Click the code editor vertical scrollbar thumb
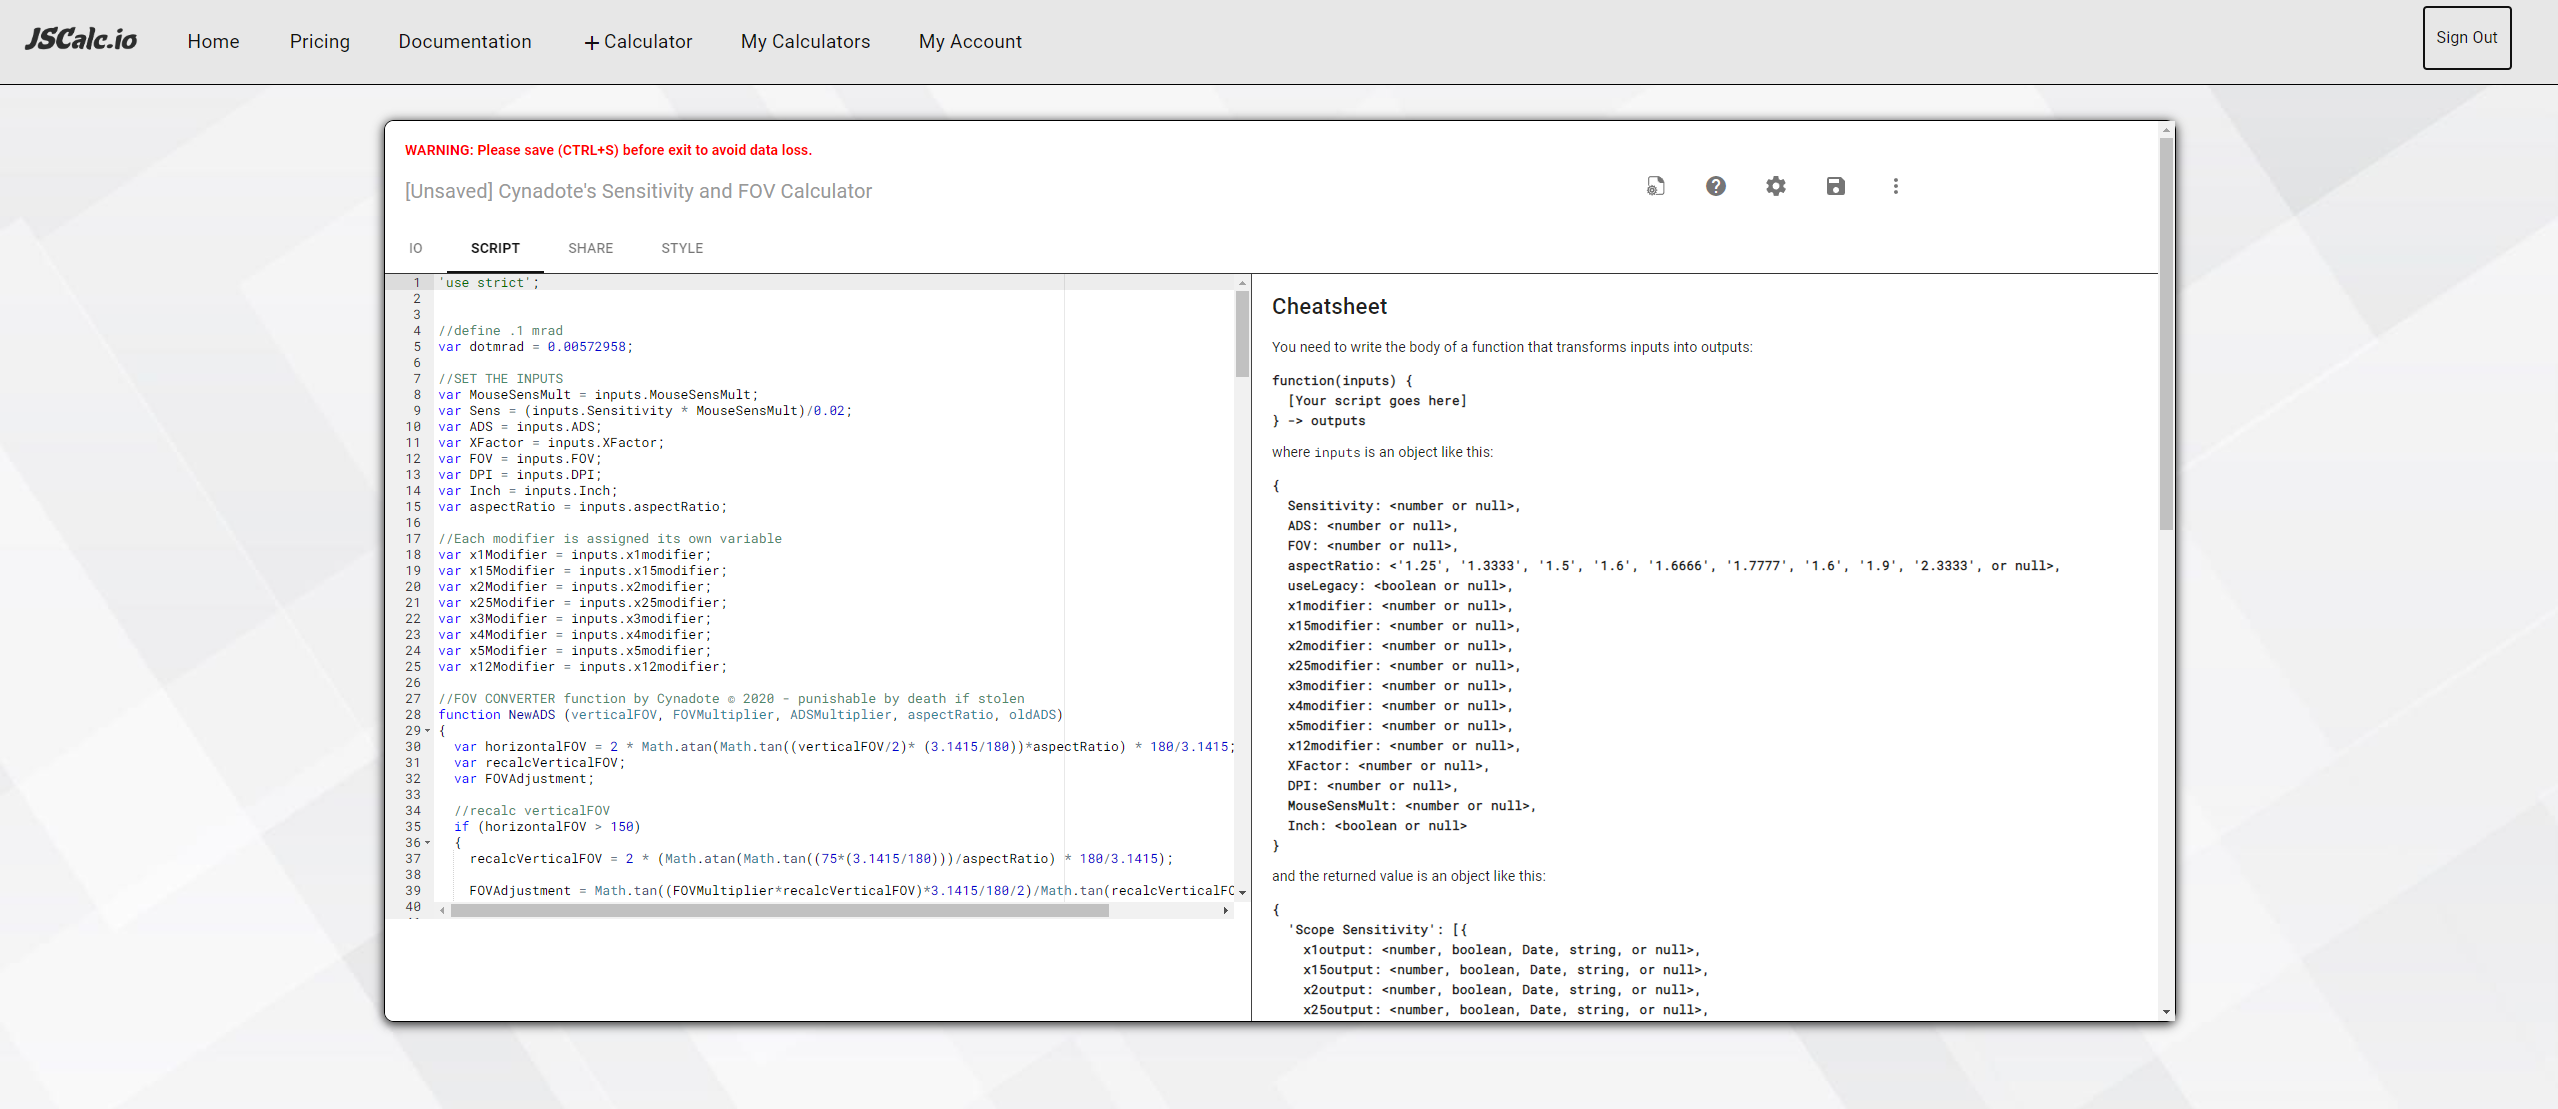The height and width of the screenshot is (1109, 2558). [1242, 334]
